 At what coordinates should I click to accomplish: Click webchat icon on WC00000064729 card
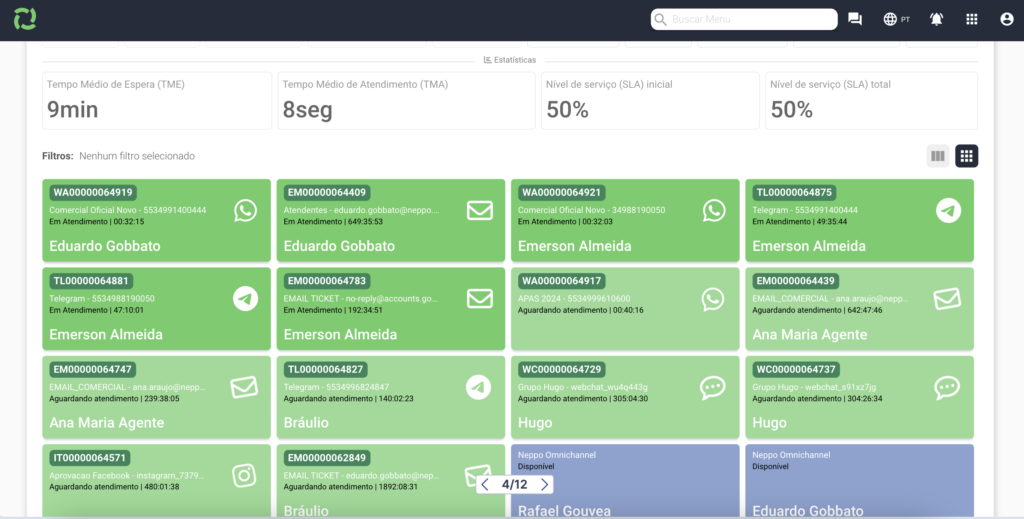[713, 387]
